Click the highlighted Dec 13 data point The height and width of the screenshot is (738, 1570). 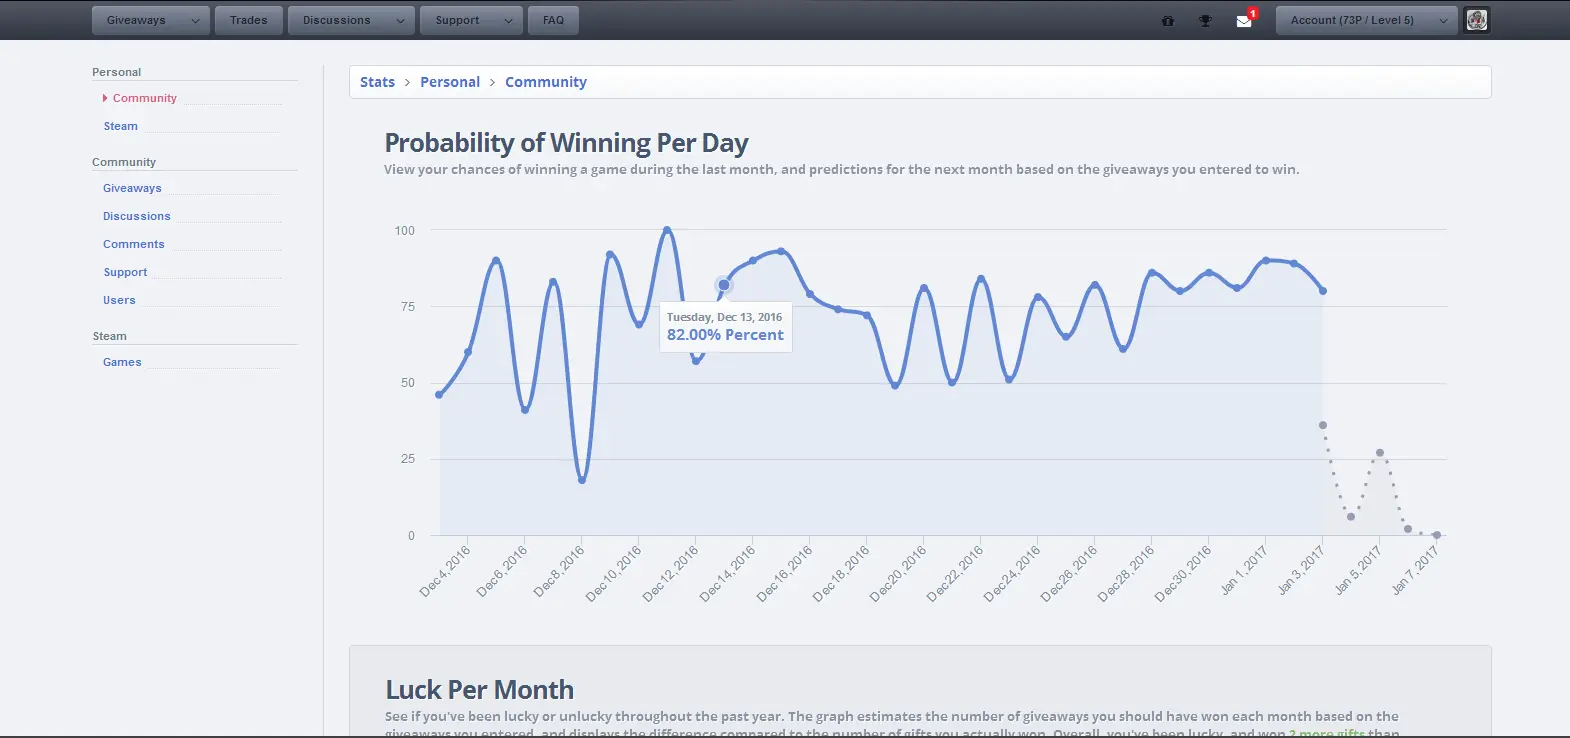724,285
